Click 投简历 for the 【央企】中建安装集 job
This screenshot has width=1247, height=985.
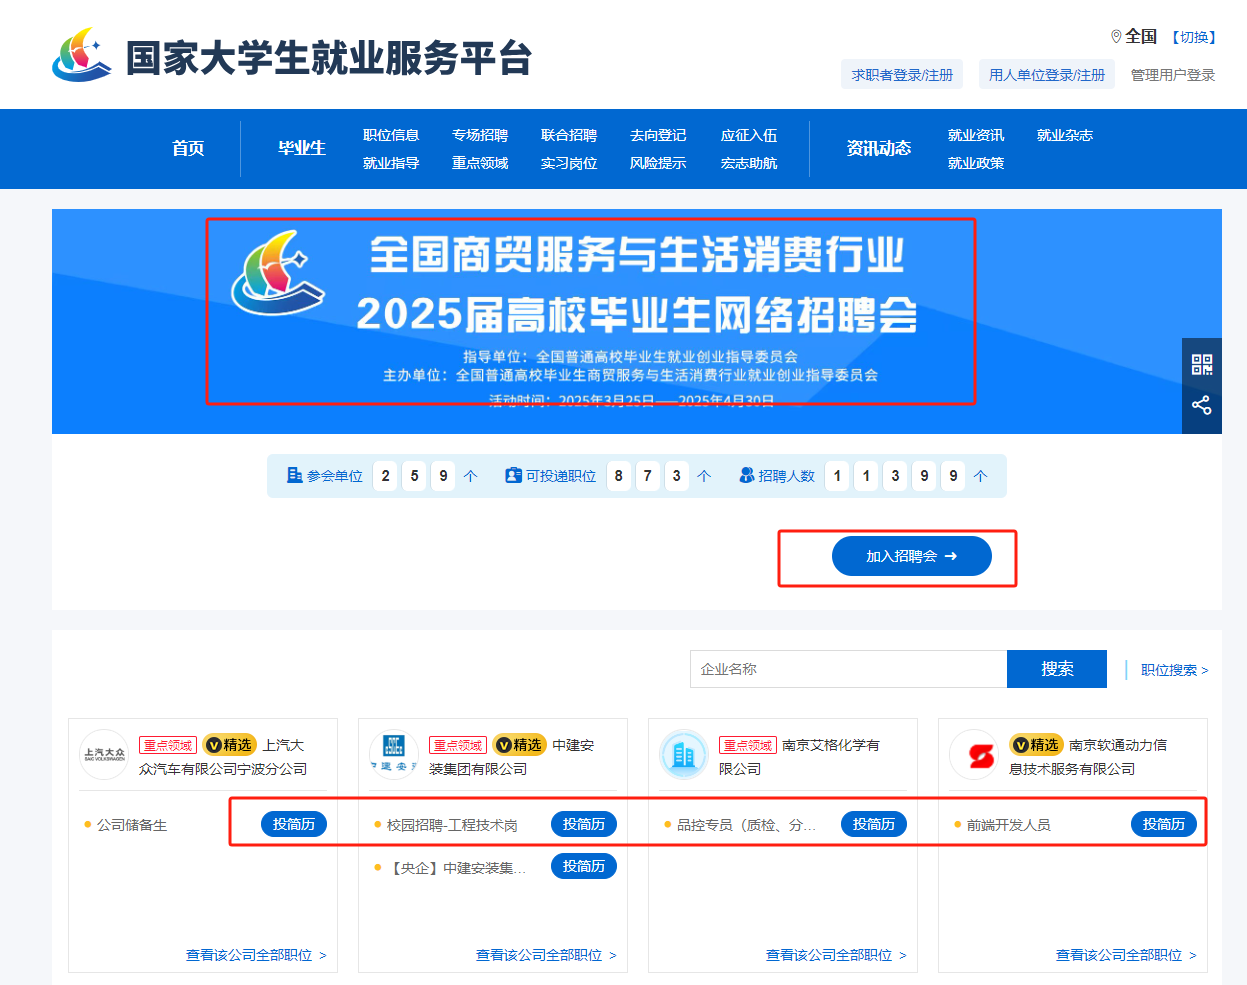pyautogui.click(x=584, y=866)
